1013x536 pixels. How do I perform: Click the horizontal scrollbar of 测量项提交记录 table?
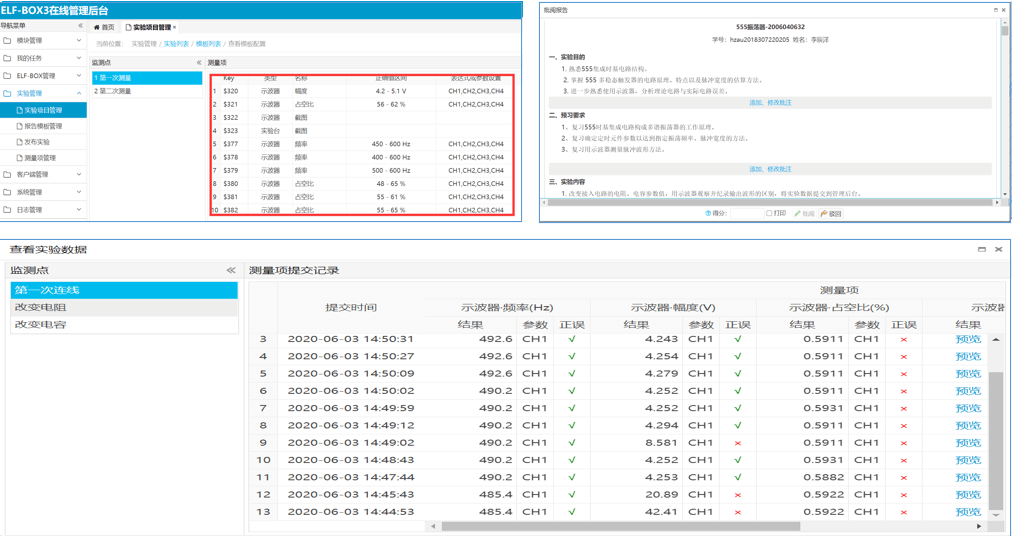[x=620, y=525]
